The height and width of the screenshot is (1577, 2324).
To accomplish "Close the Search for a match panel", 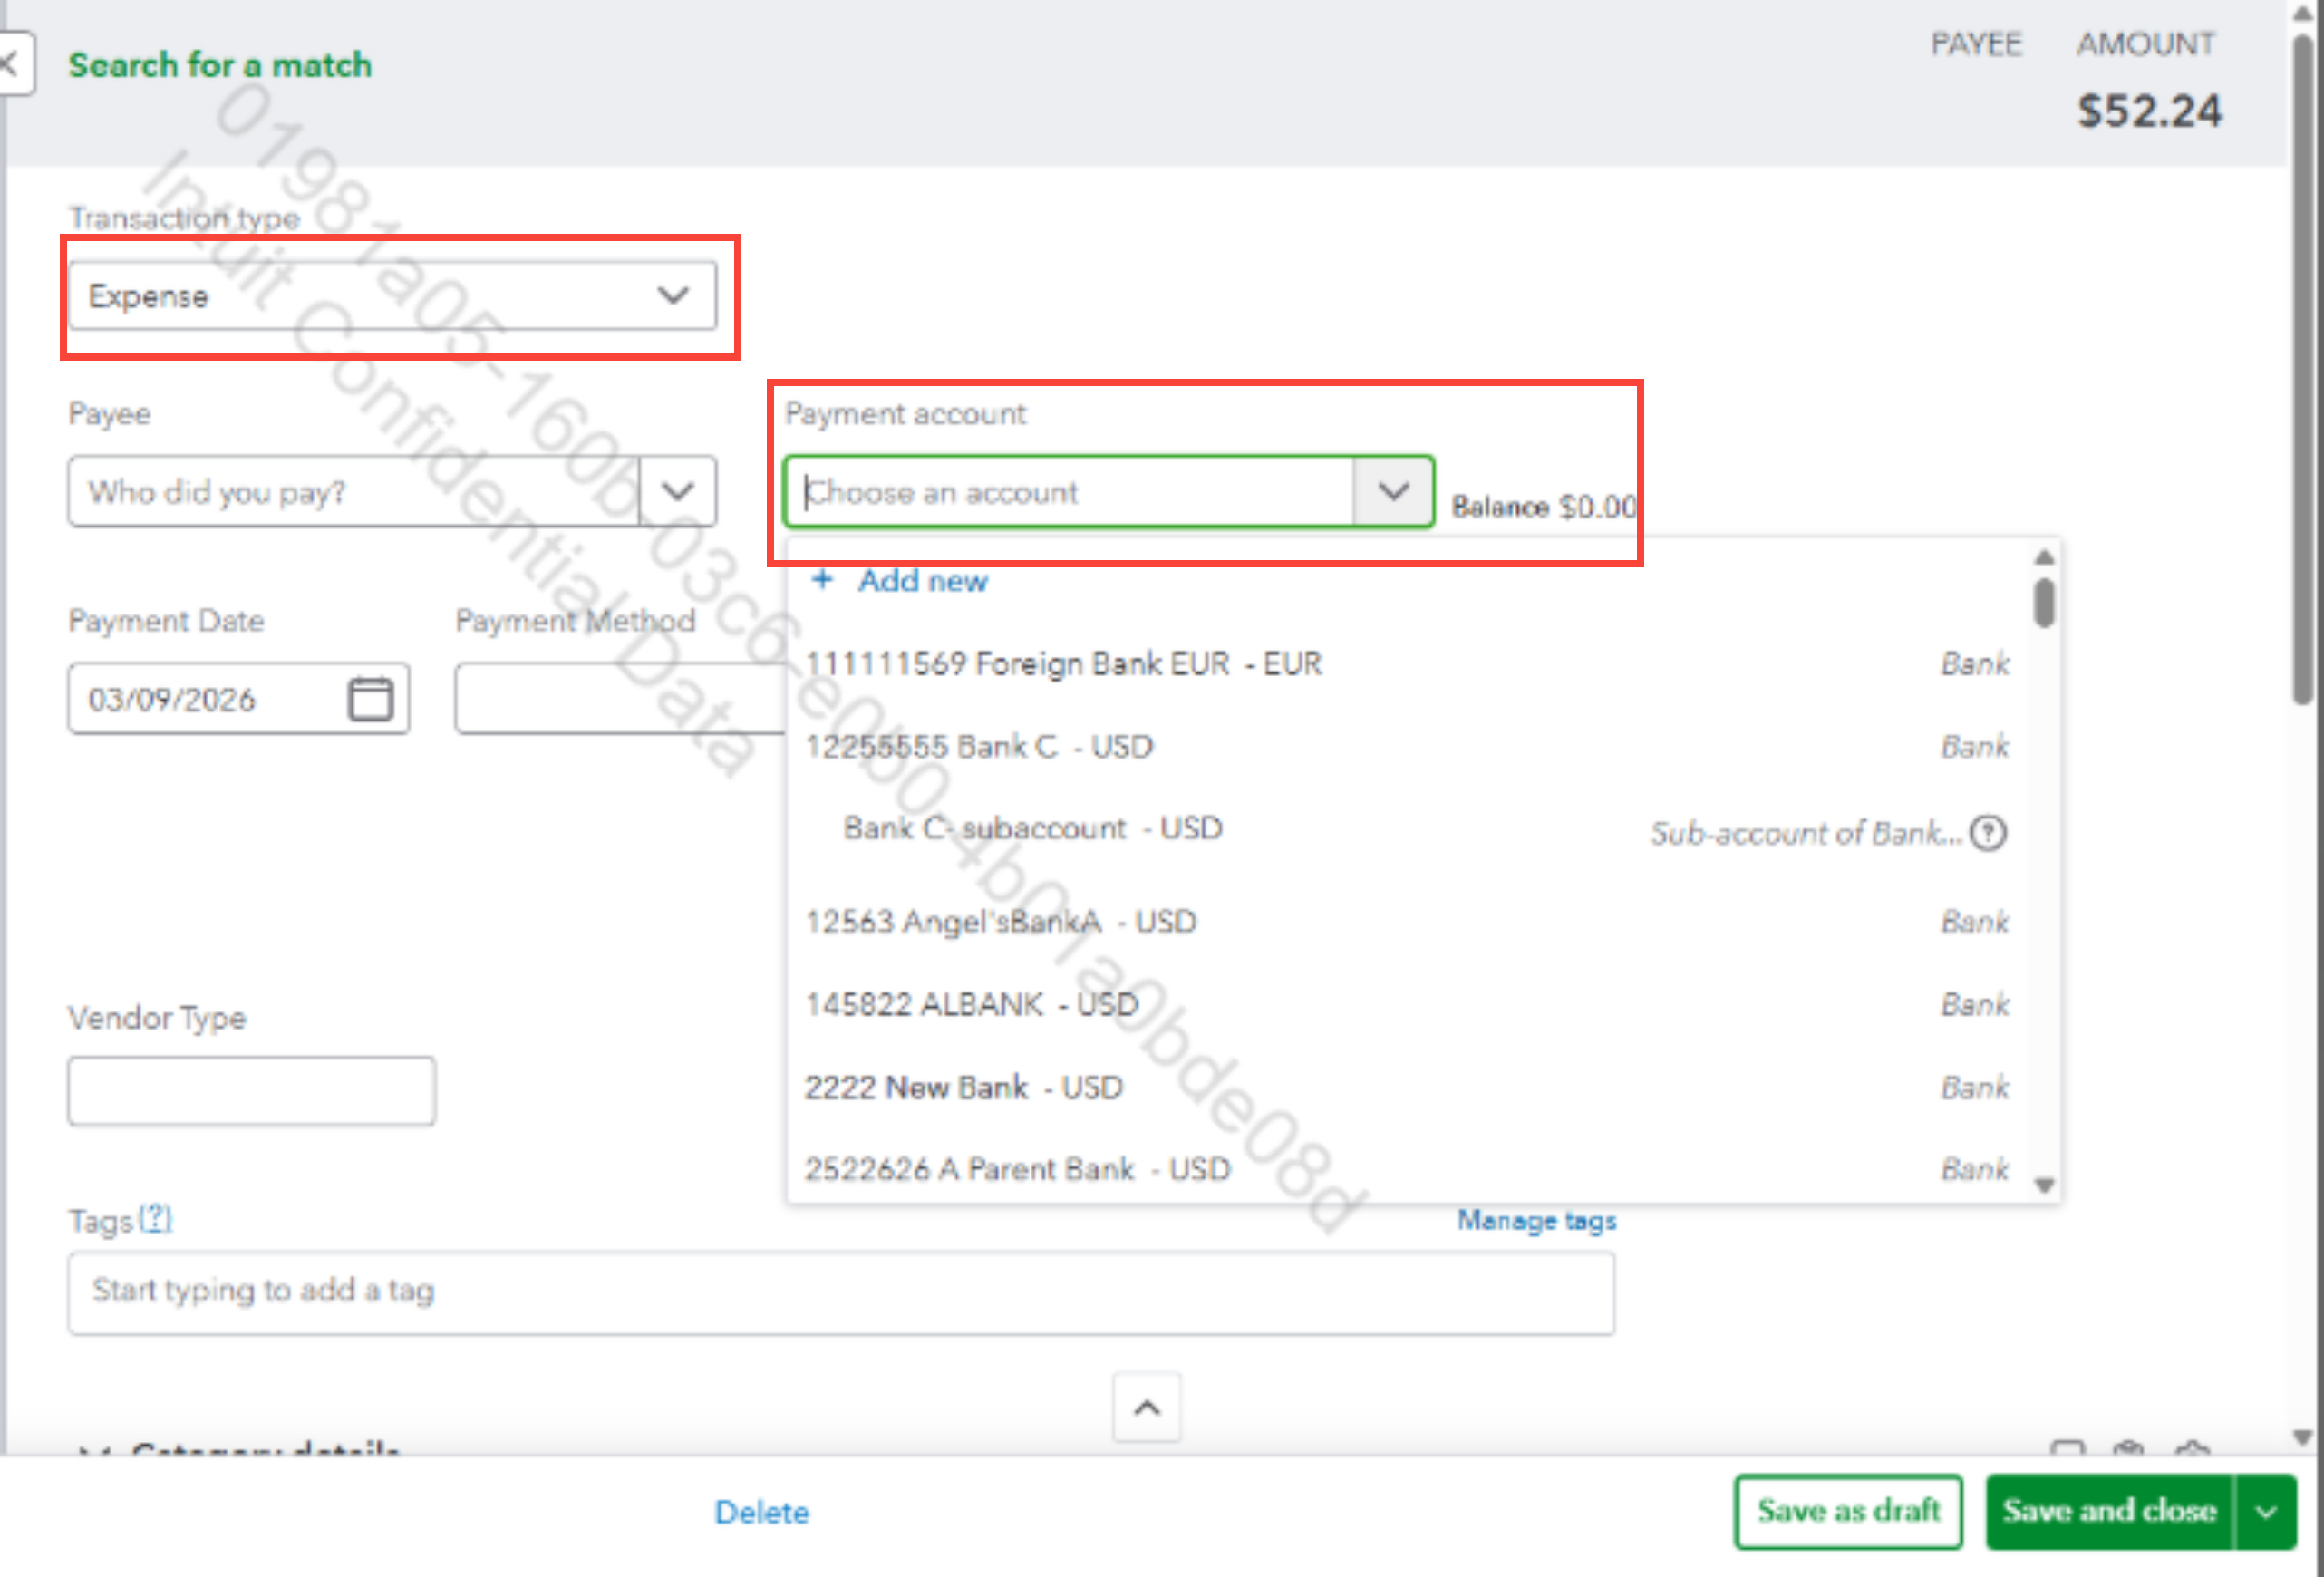I will [10, 65].
